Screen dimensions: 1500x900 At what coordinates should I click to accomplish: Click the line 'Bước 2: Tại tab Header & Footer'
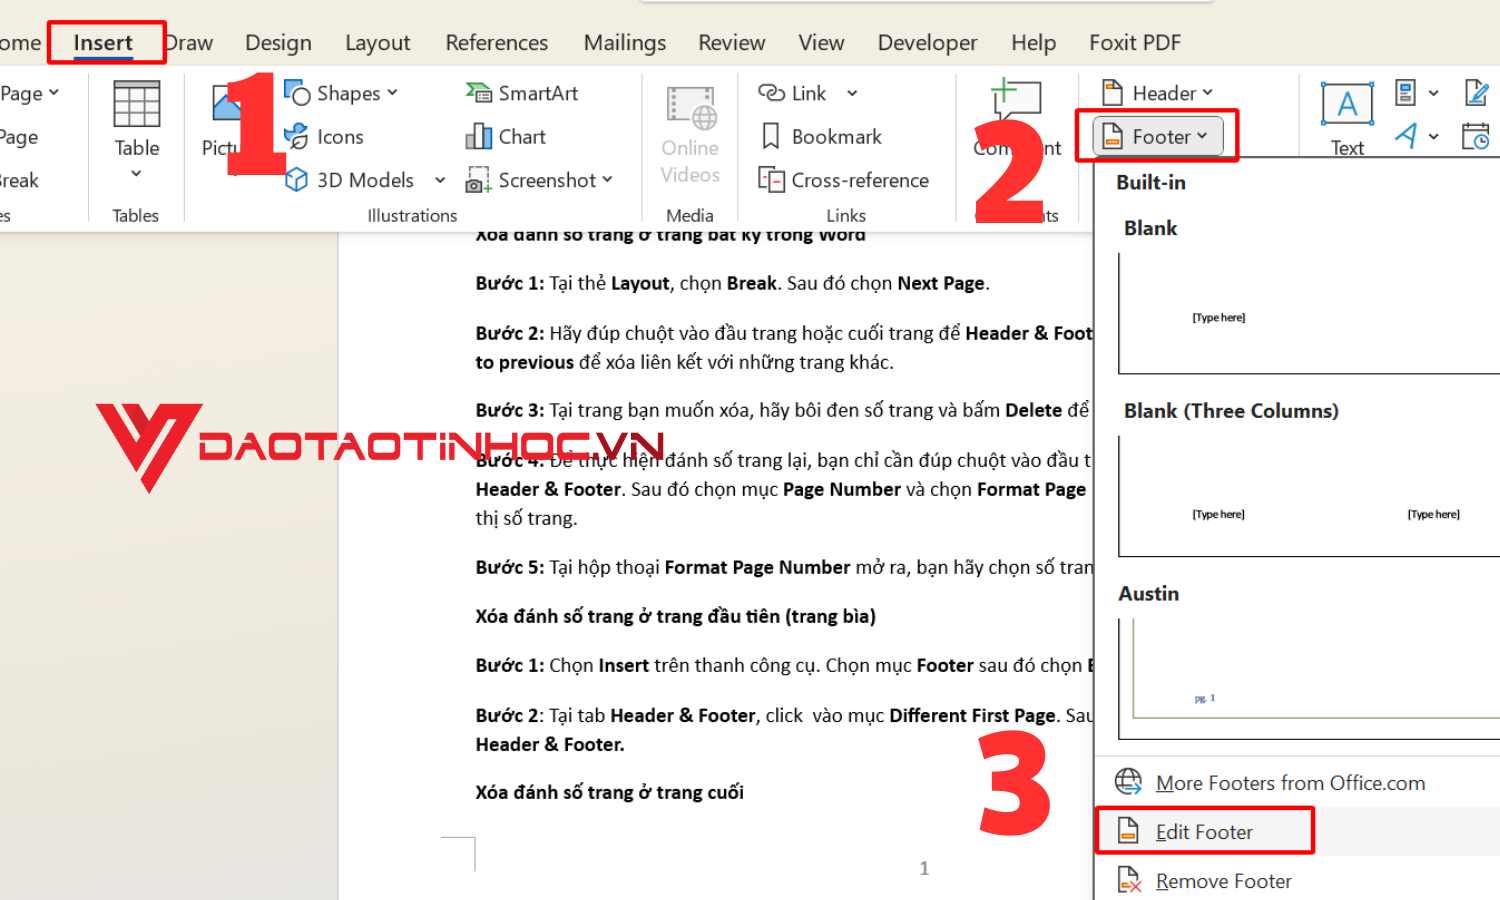coord(784,715)
